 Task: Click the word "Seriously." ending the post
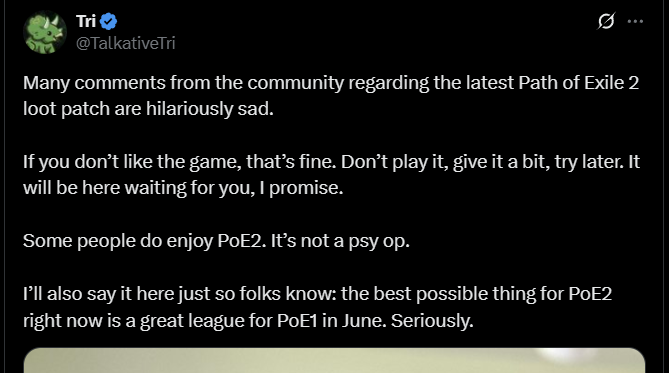click(432, 321)
